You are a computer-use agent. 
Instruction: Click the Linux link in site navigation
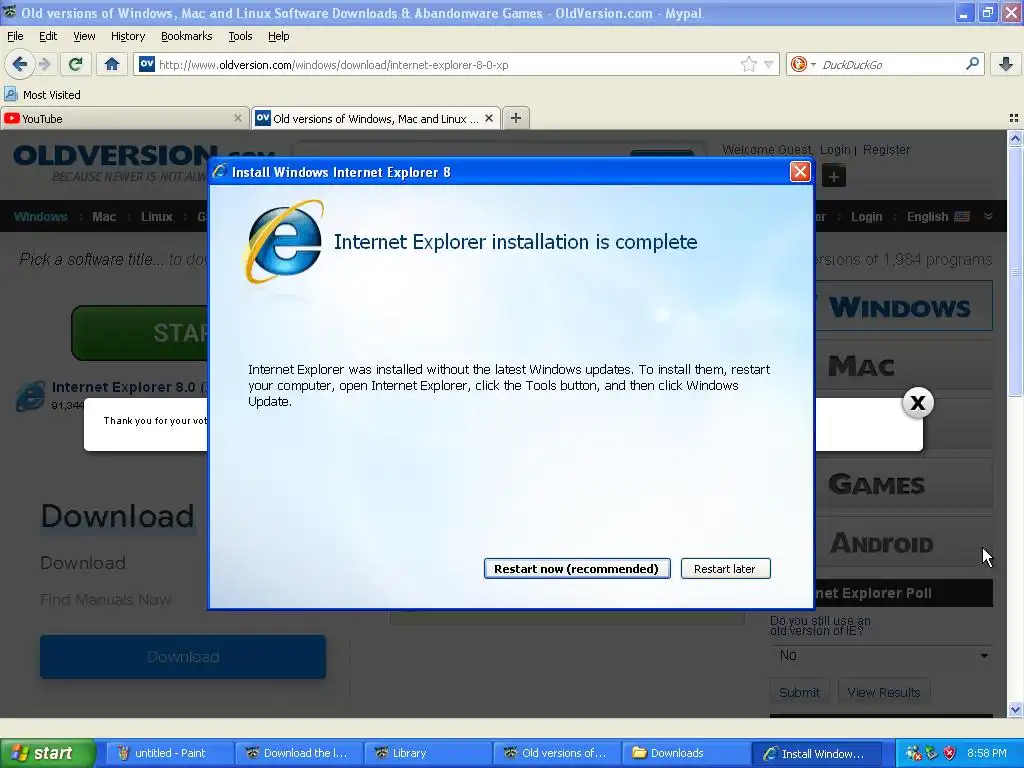click(x=157, y=217)
